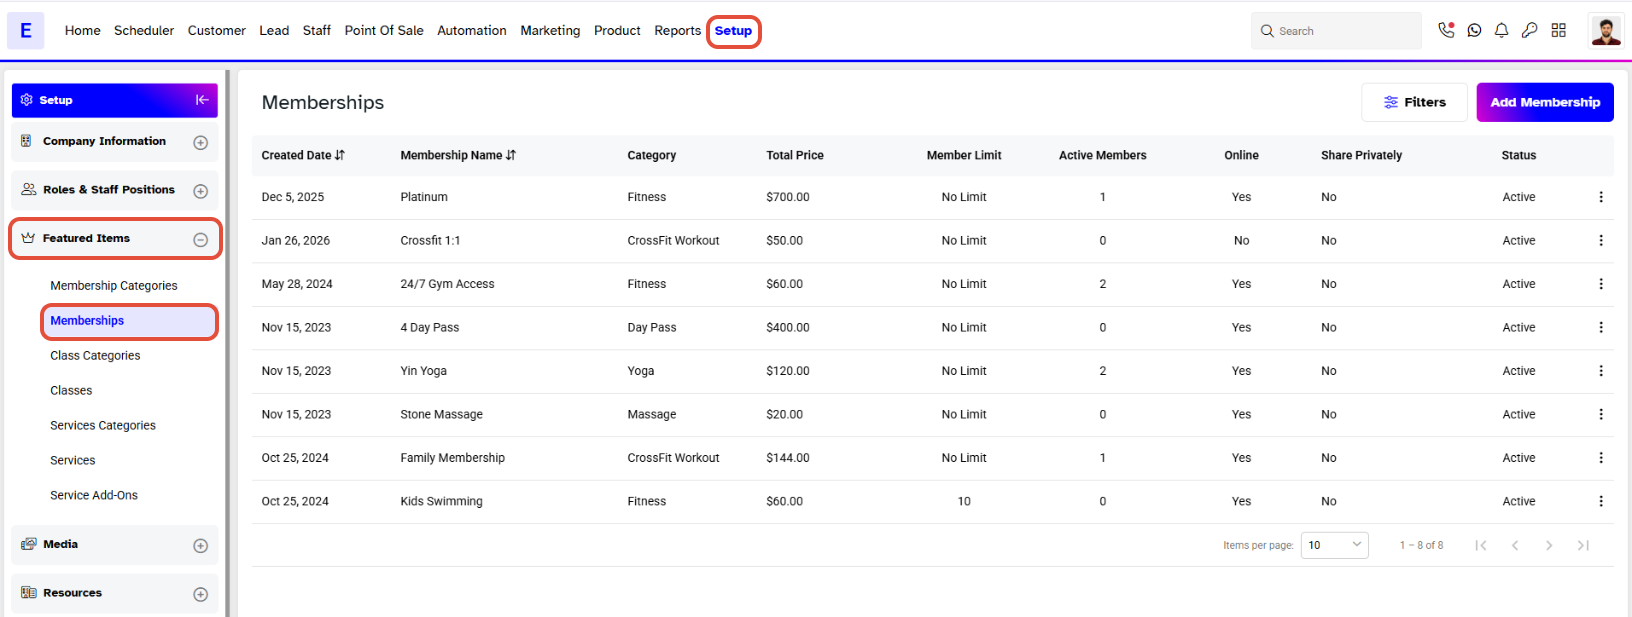Click the $144.00 price cell

(x=788, y=458)
